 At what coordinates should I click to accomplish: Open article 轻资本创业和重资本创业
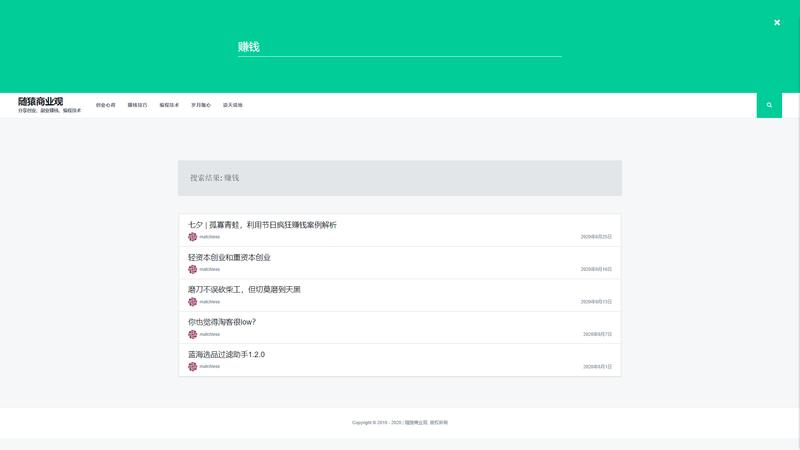[x=229, y=258]
